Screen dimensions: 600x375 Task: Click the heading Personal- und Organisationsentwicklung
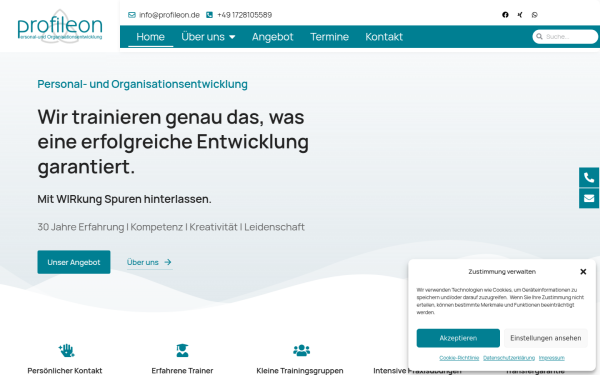142,84
